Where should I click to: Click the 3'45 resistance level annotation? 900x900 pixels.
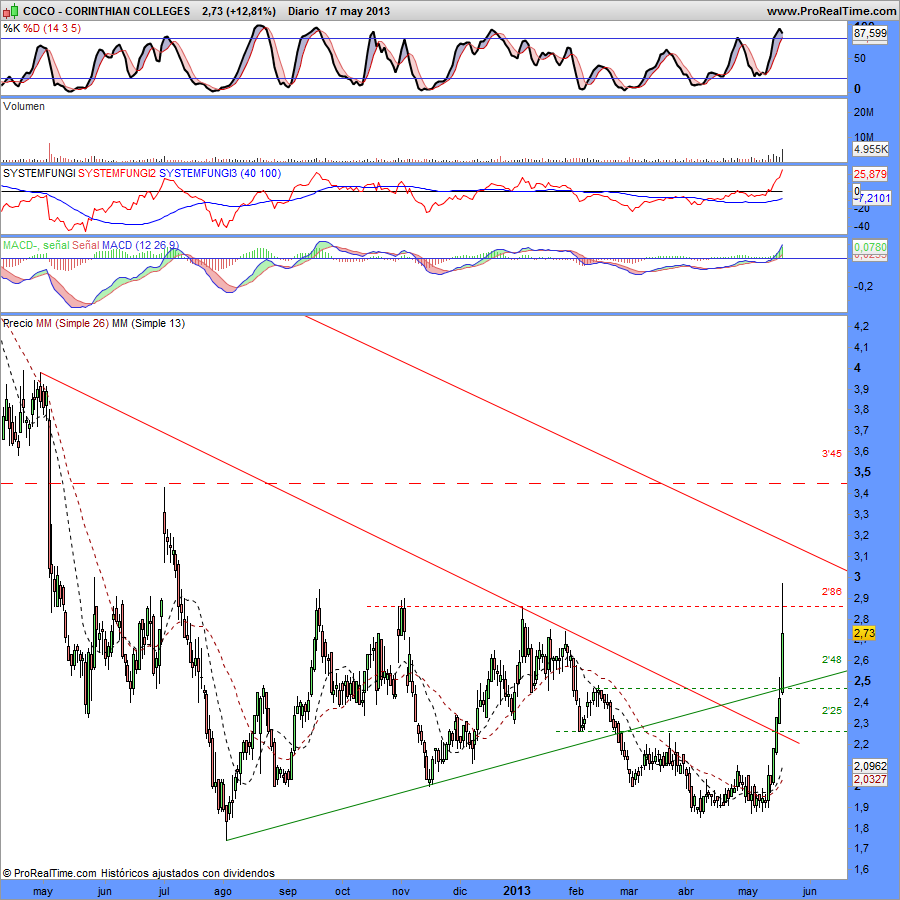click(832, 453)
